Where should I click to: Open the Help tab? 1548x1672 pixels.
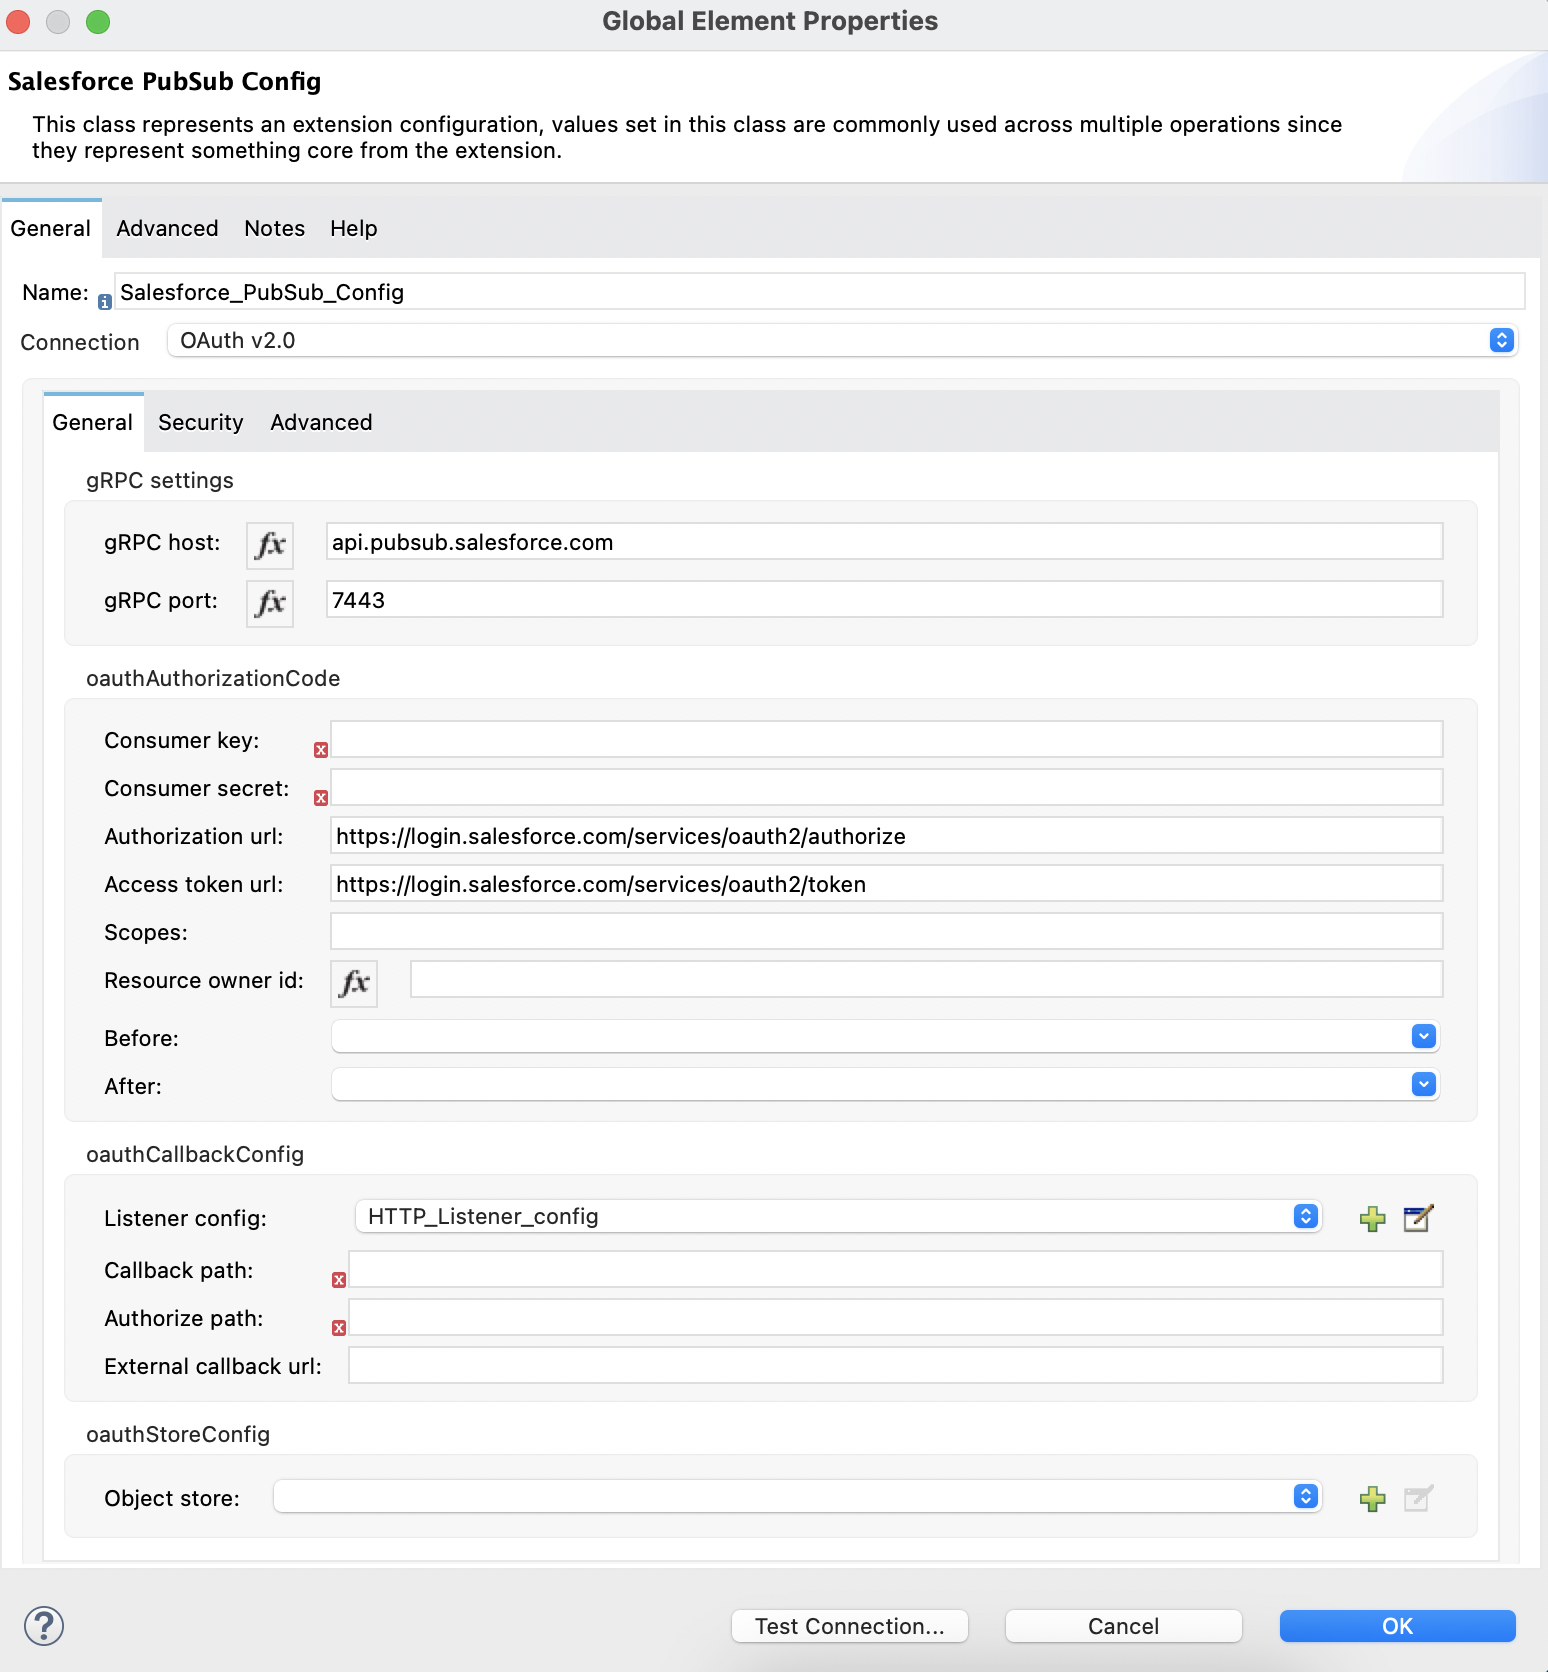click(x=354, y=228)
